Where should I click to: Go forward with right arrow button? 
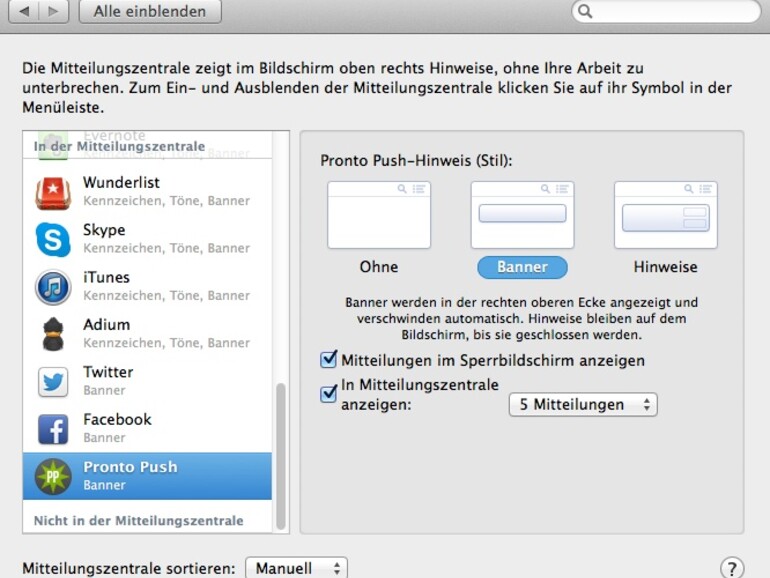point(54,11)
